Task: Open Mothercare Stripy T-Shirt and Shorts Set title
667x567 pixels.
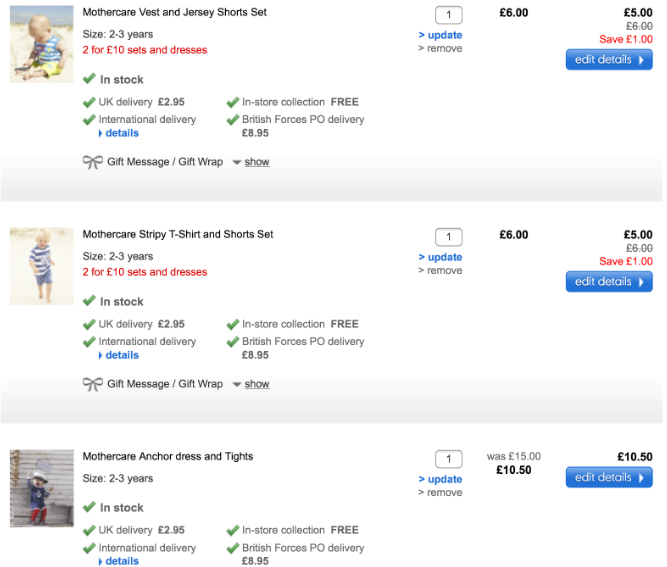Action: tap(177, 234)
